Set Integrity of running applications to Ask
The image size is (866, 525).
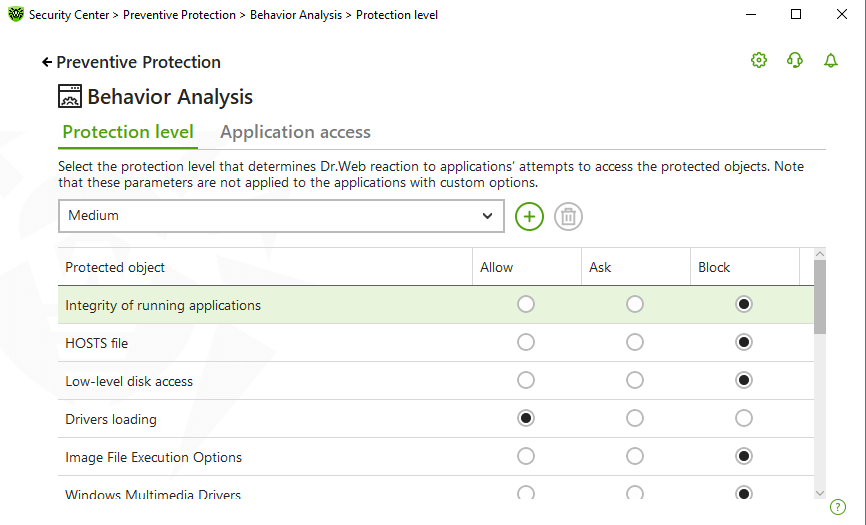coord(635,304)
